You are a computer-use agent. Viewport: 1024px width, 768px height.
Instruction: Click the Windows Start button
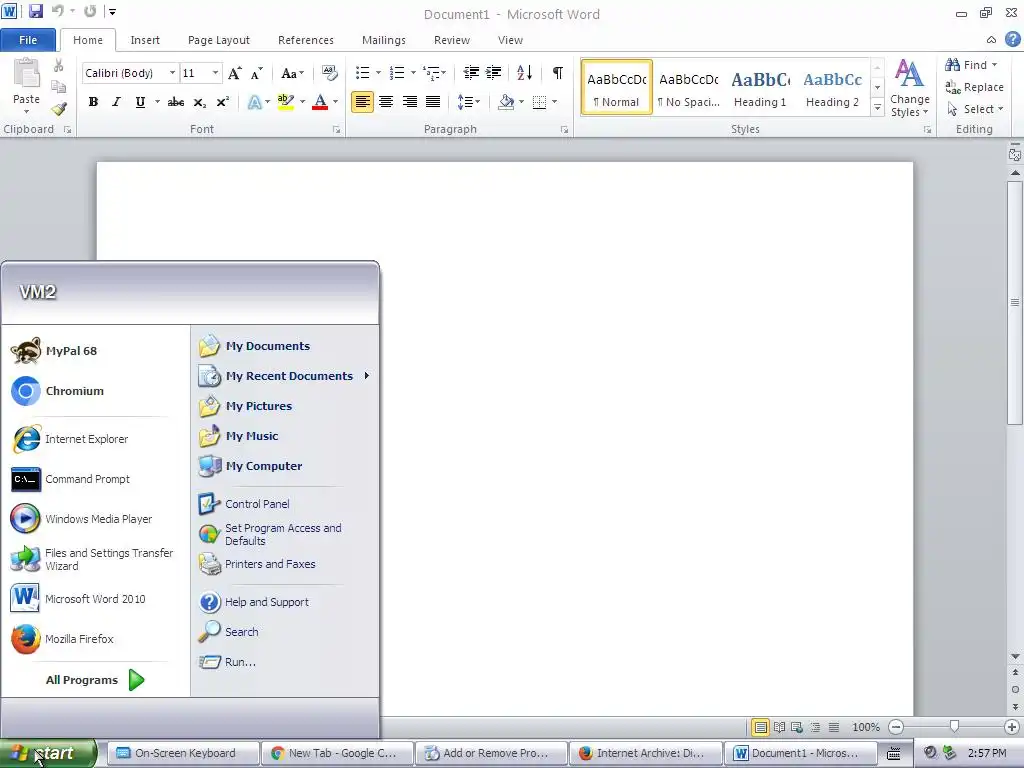pos(48,753)
